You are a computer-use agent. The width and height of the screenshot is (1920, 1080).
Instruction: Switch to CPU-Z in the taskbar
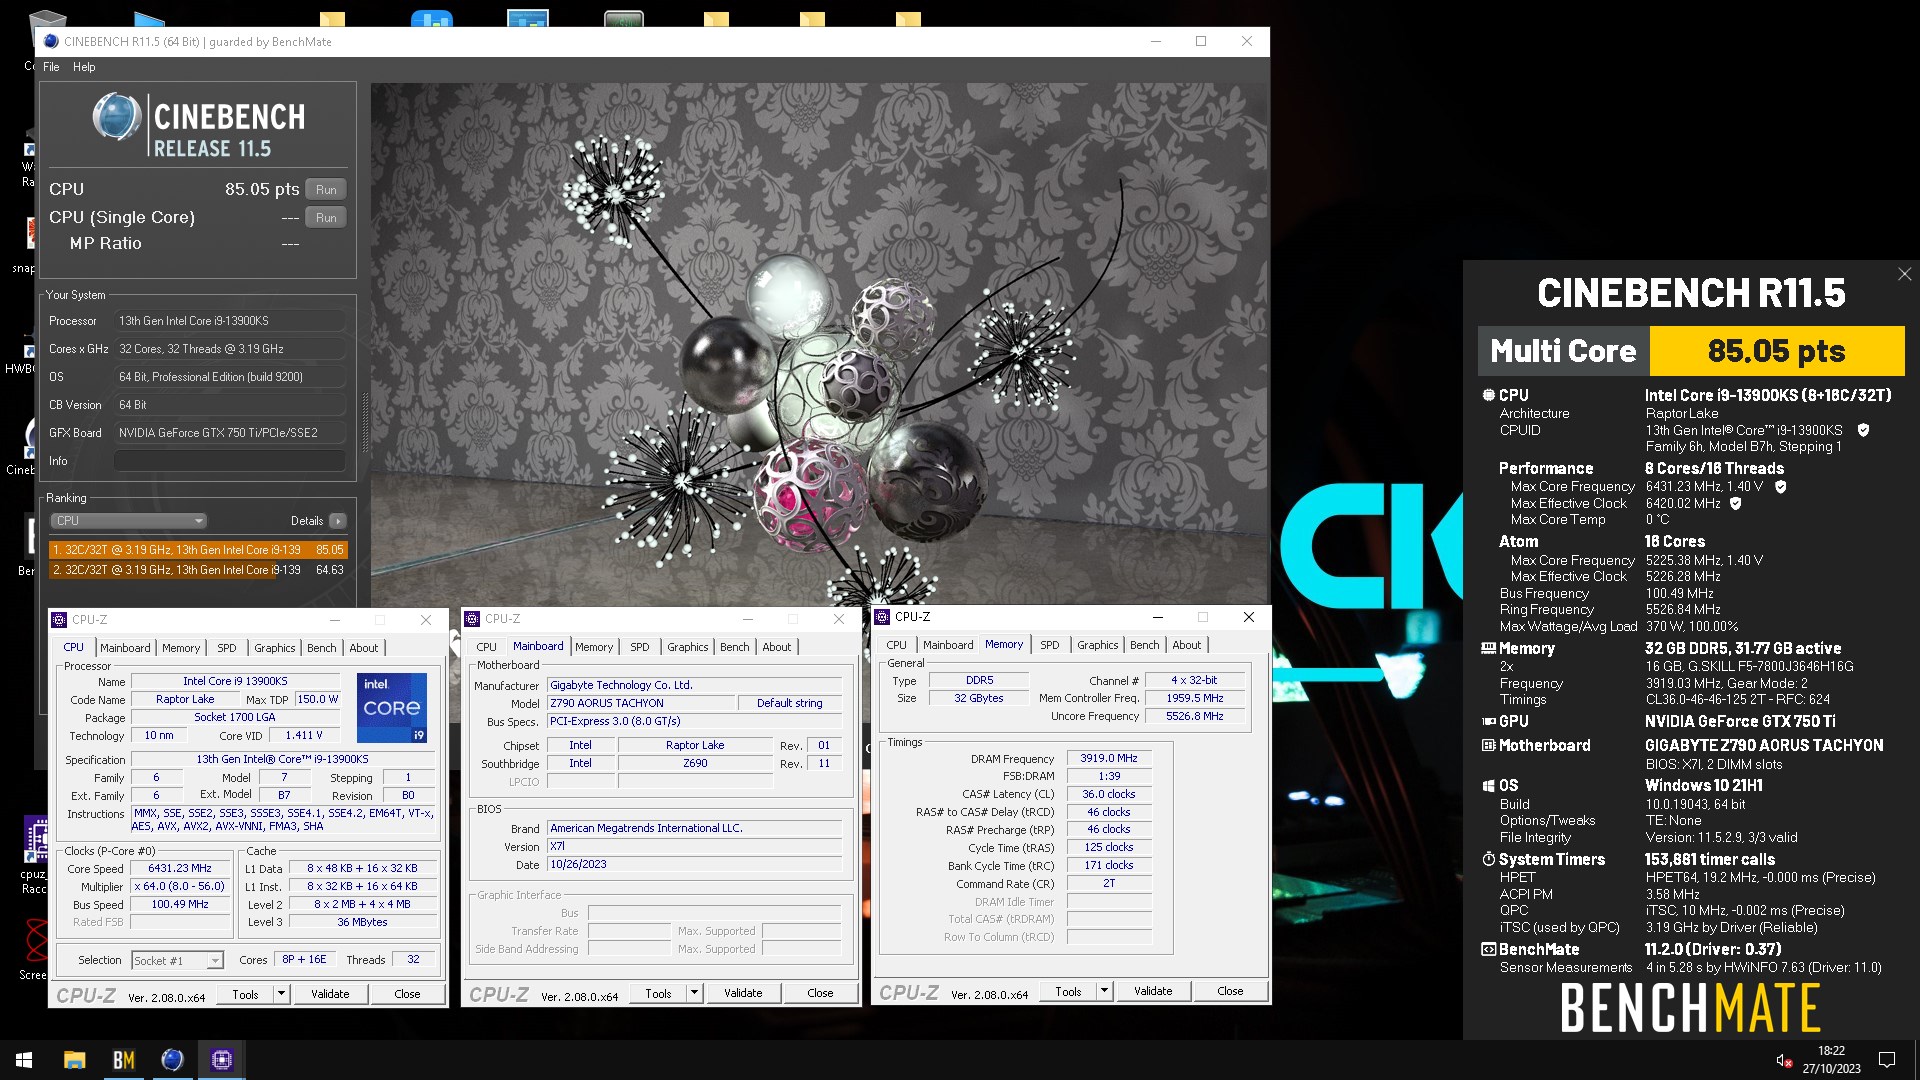click(221, 1060)
